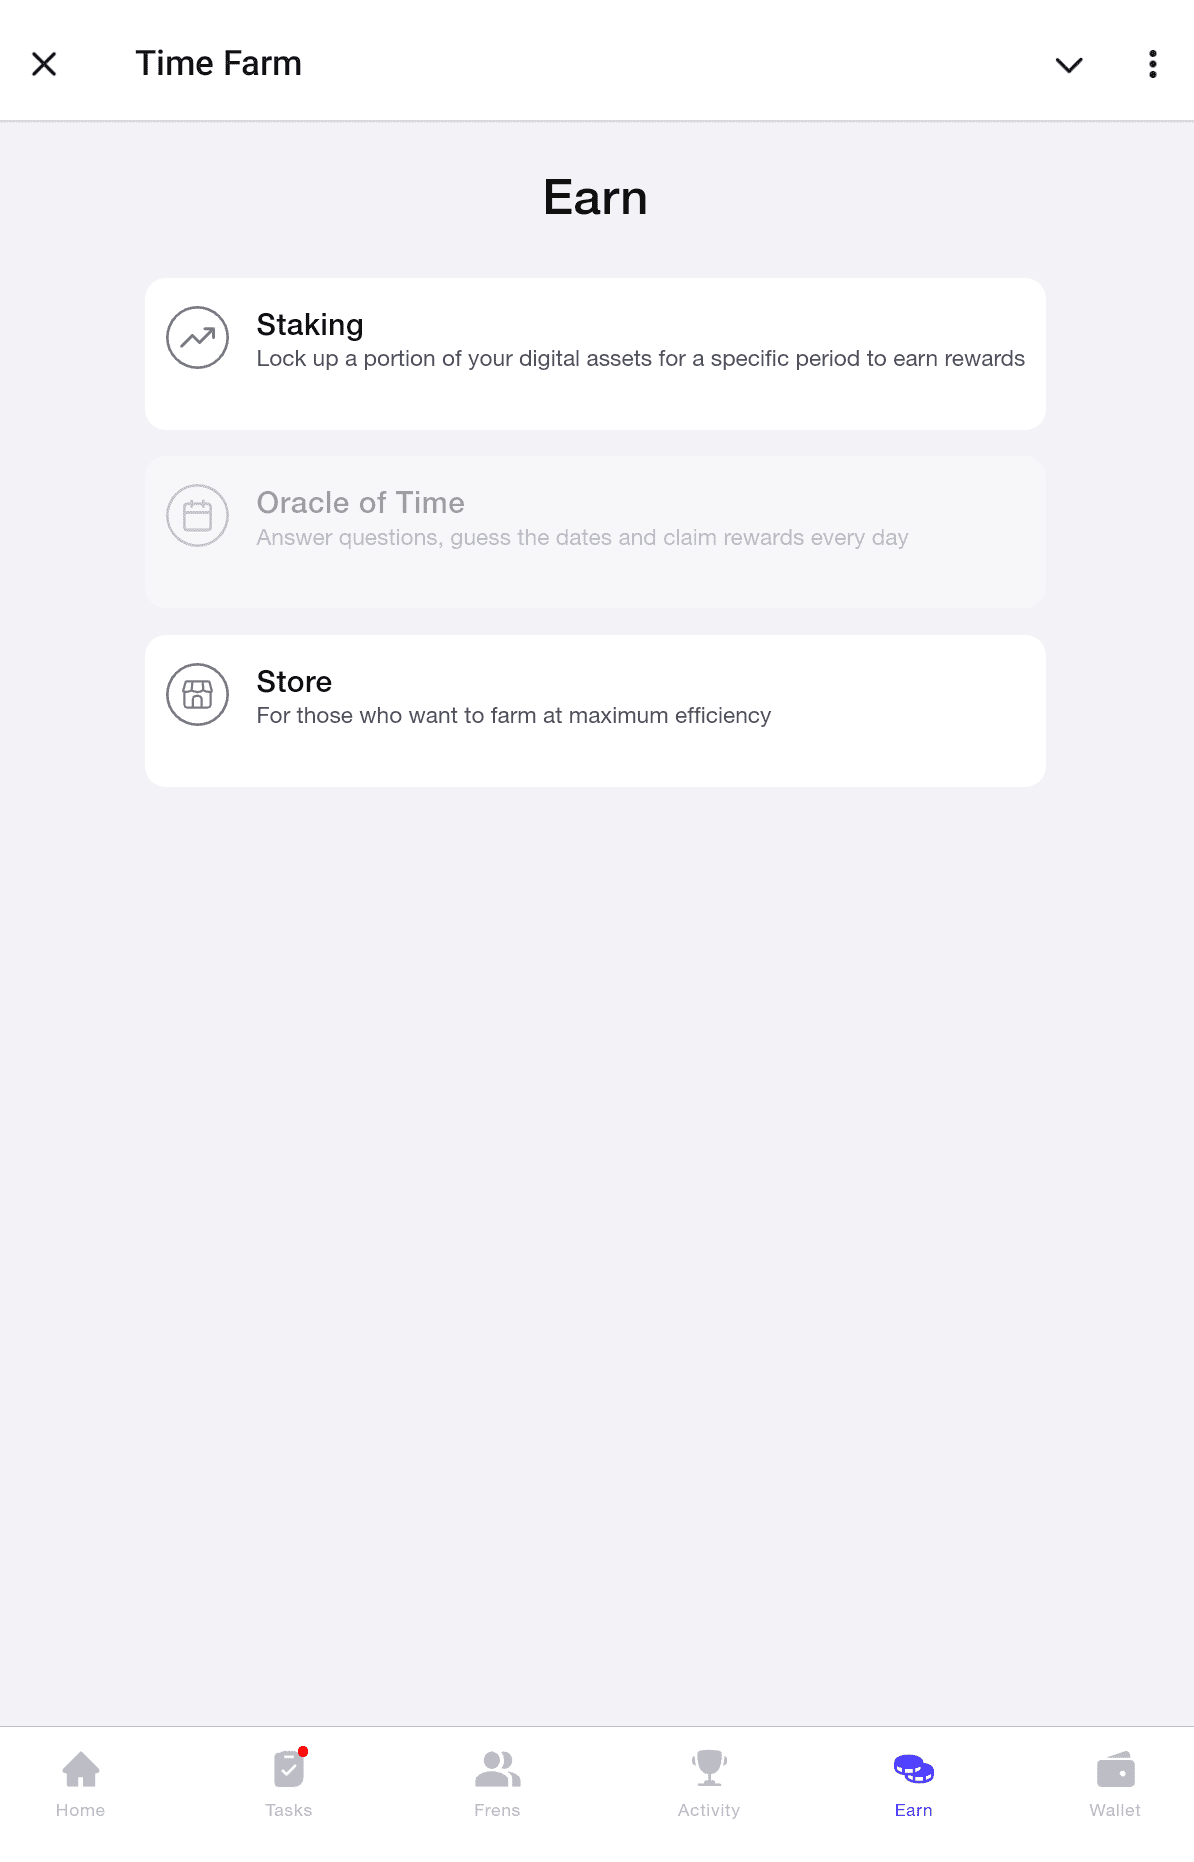Select the Tasks clipboard icon with notification dot
Viewport: 1194px width, 1862px height.
click(x=289, y=1768)
